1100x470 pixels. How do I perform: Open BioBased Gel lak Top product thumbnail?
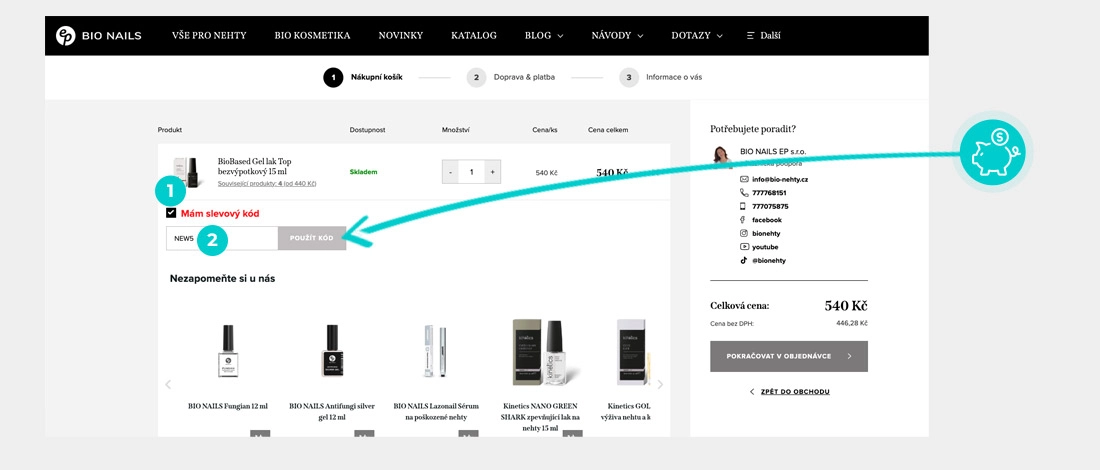[186, 173]
